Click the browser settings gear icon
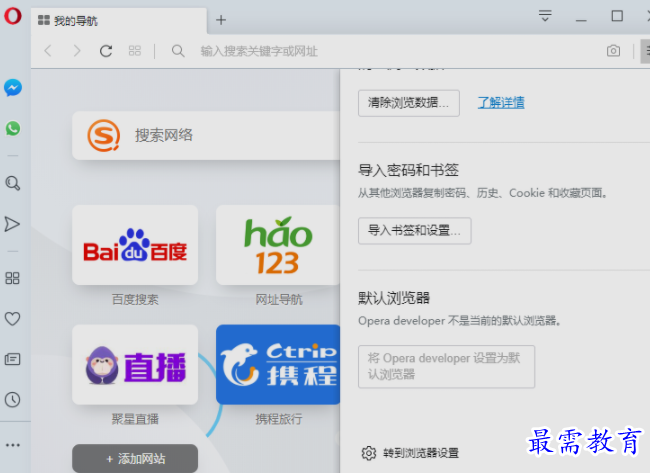Image resolution: width=650 pixels, height=473 pixels. [x=369, y=453]
